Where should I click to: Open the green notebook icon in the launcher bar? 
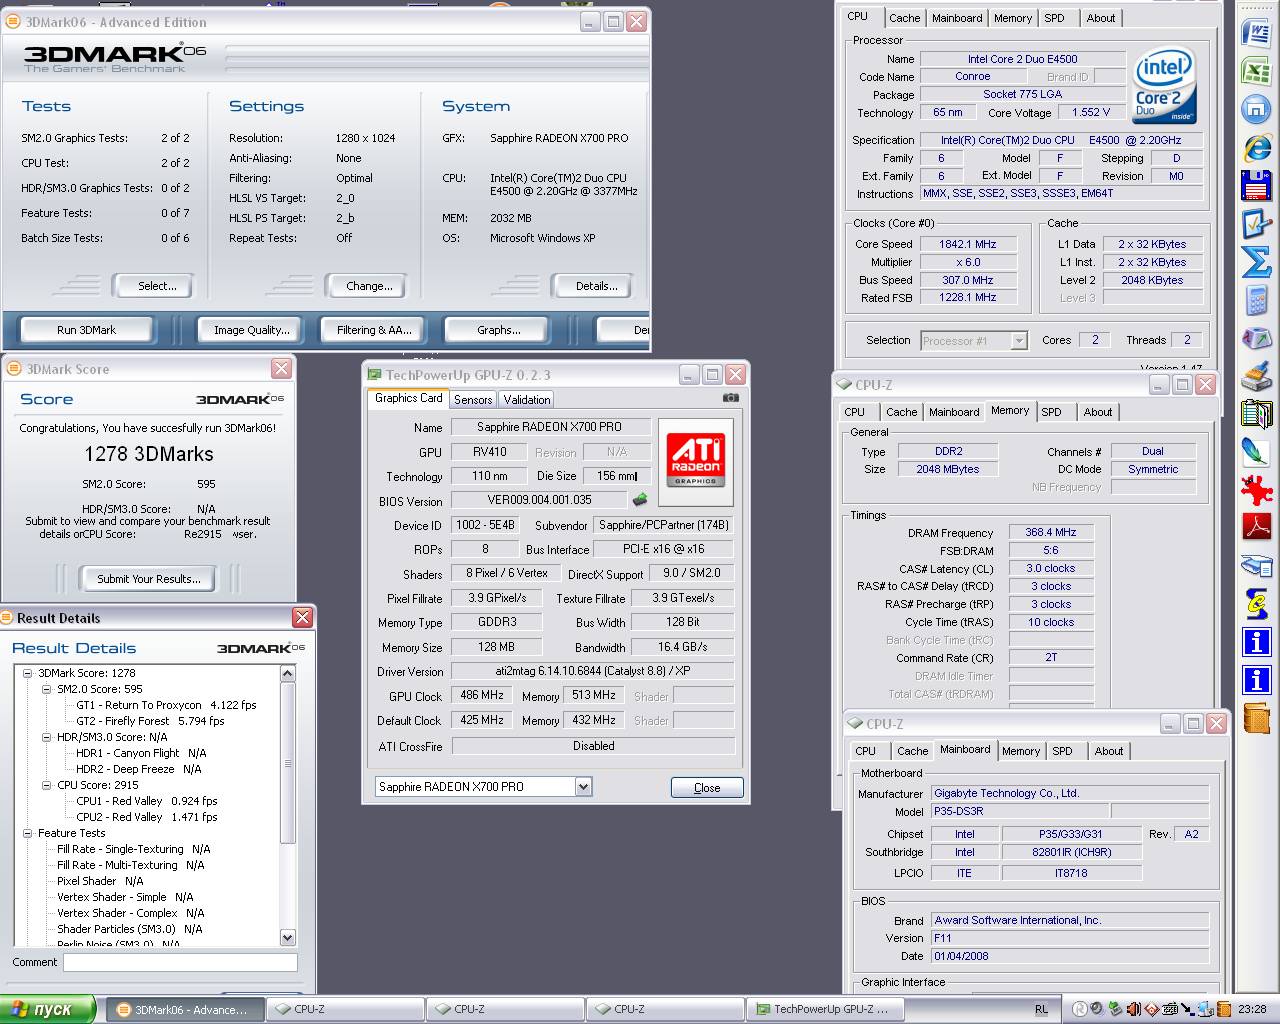click(1256, 414)
